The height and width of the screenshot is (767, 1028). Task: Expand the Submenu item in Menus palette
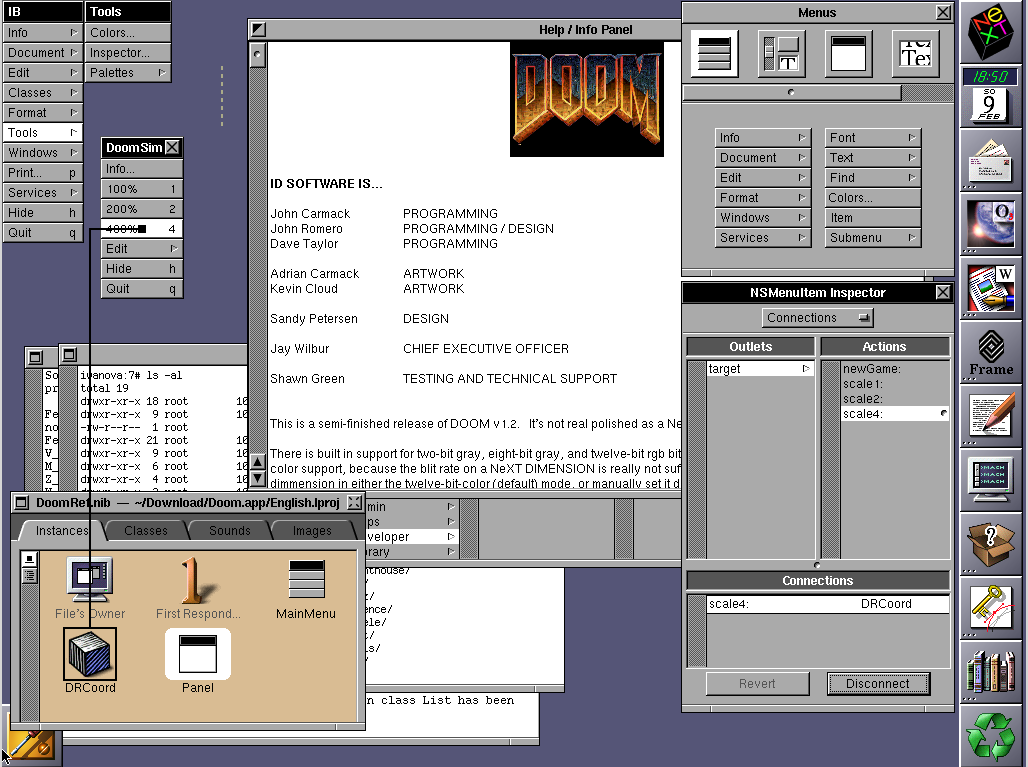click(872, 238)
